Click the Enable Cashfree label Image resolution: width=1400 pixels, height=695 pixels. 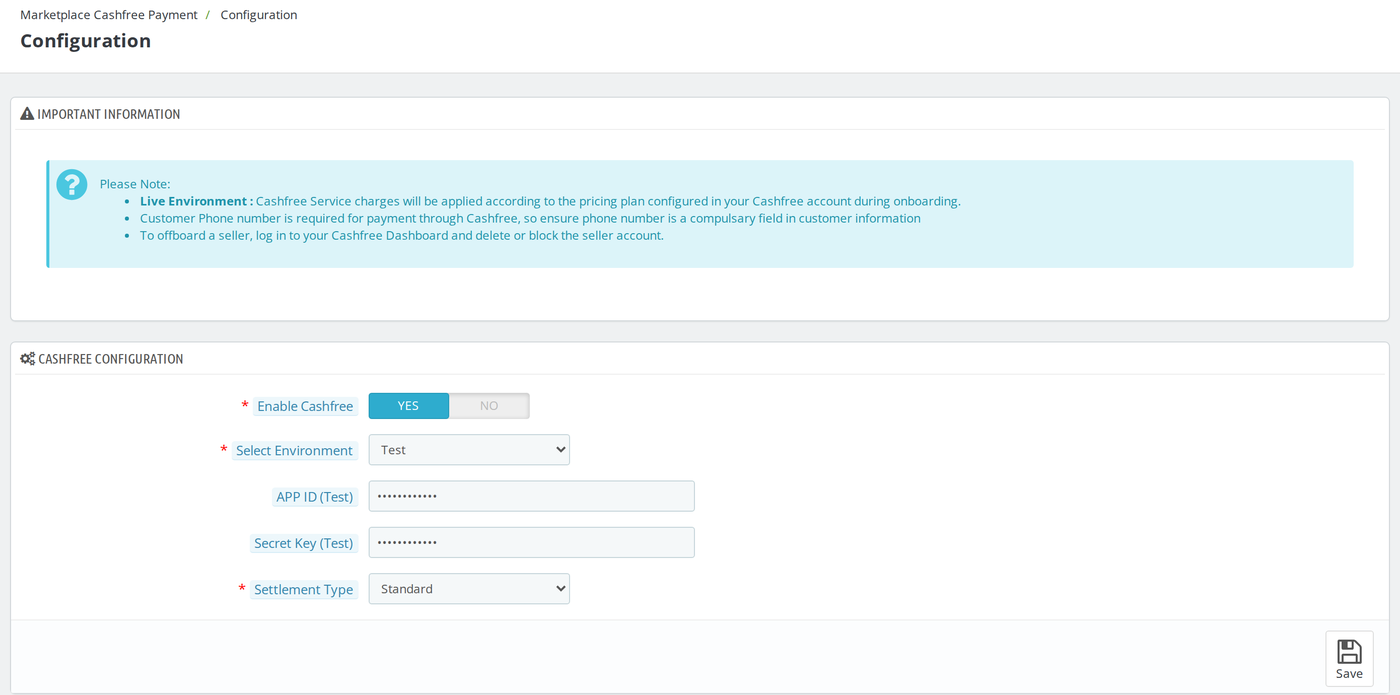[305, 406]
